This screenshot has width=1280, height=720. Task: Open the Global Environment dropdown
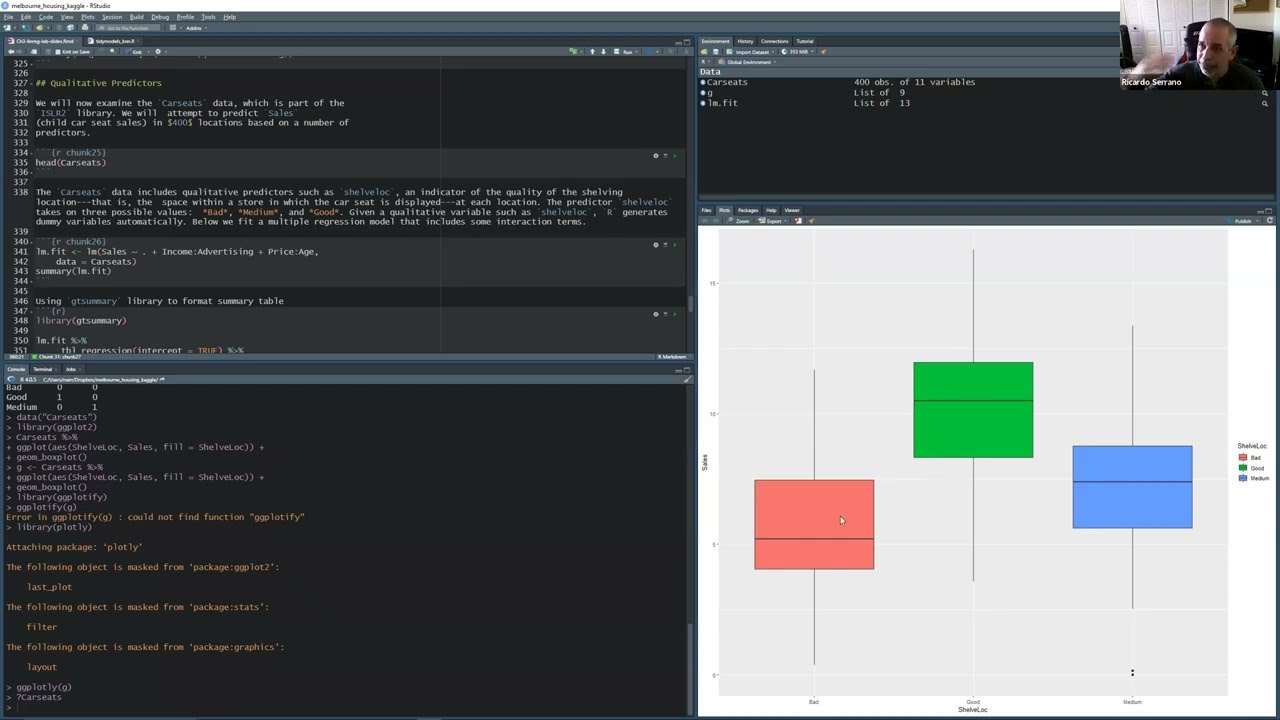tap(748, 62)
